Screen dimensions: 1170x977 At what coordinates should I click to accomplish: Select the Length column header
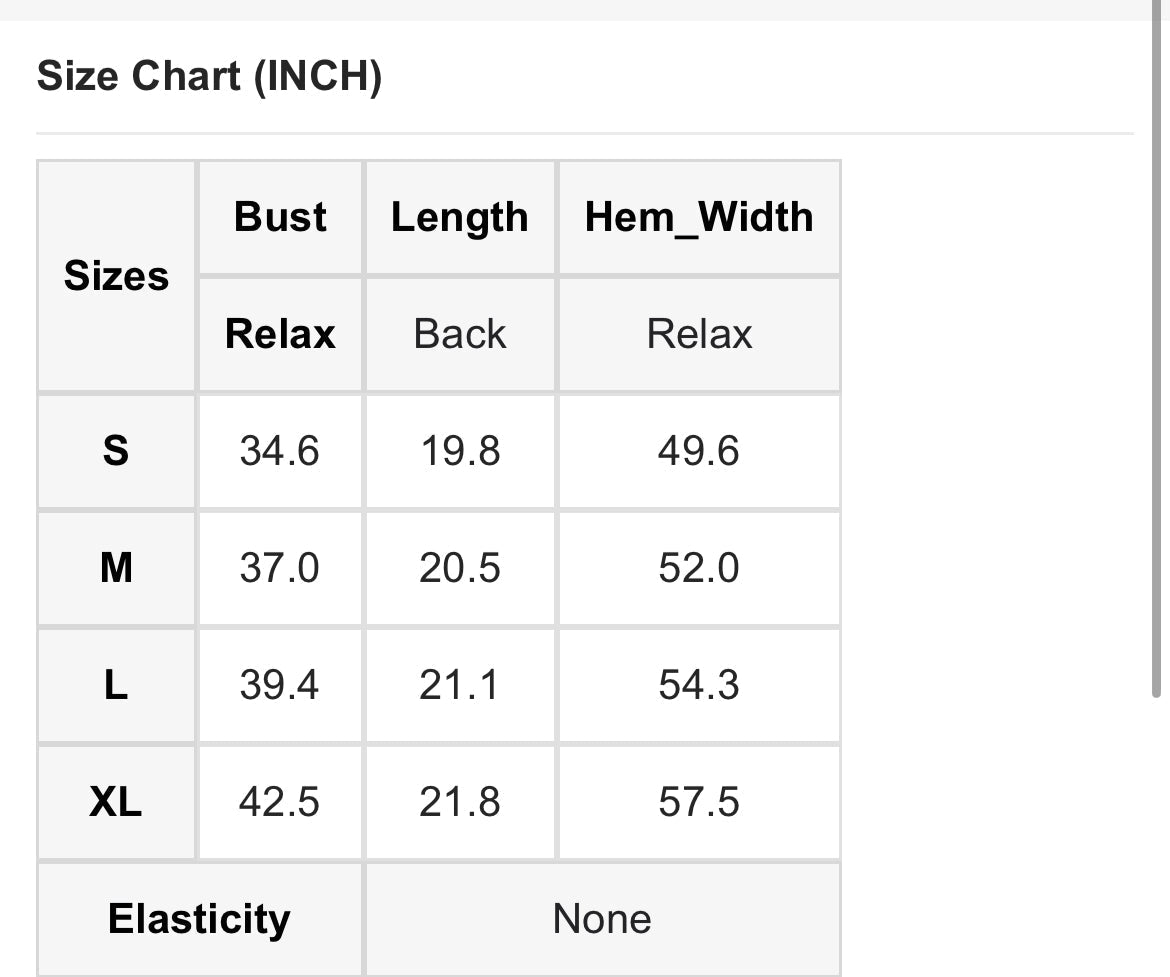(x=459, y=217)
